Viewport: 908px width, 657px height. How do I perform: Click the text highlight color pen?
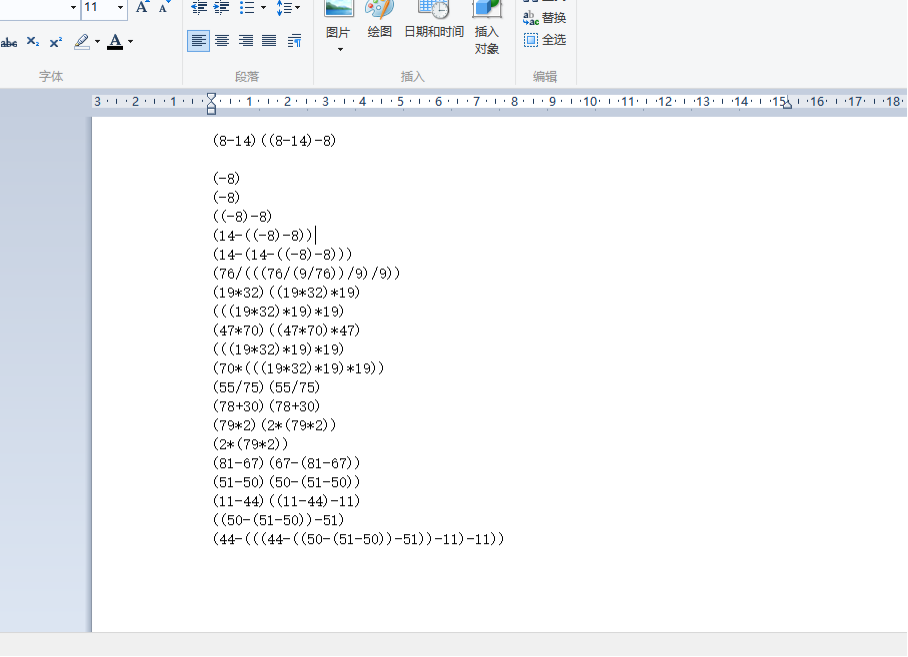pyautogui.click(x=82, y=42)
